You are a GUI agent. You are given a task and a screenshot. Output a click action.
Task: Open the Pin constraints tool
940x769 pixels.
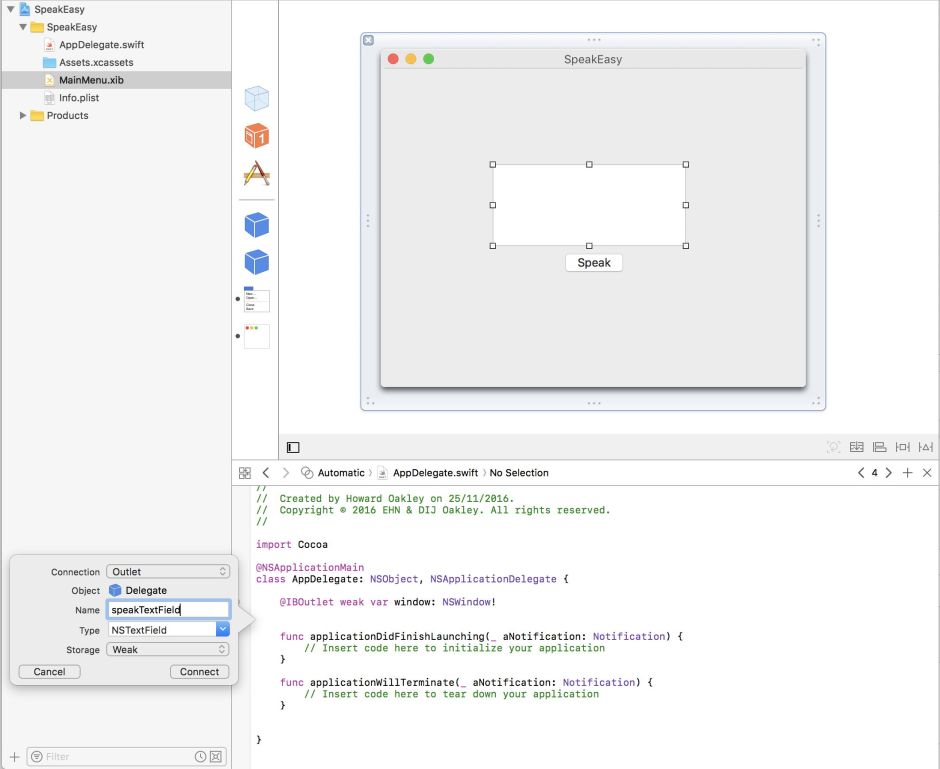904,447
